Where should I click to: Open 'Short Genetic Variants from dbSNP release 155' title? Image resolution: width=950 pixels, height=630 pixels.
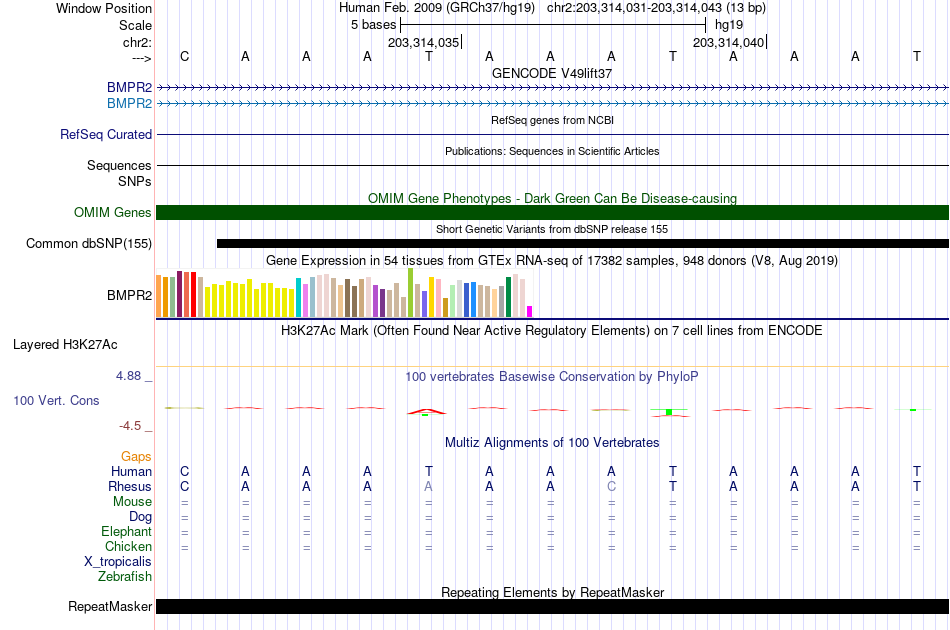point(552,230)
